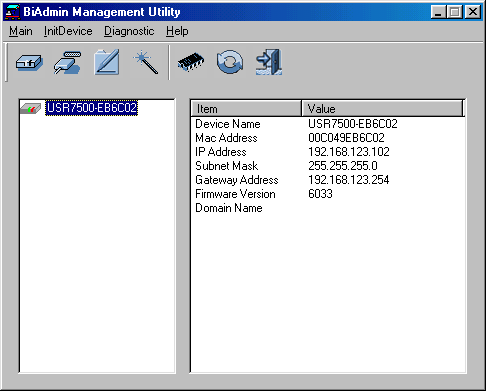This screenshot has width=486, height=391.
Task: Select the IP Address row label
Action: 221,152
